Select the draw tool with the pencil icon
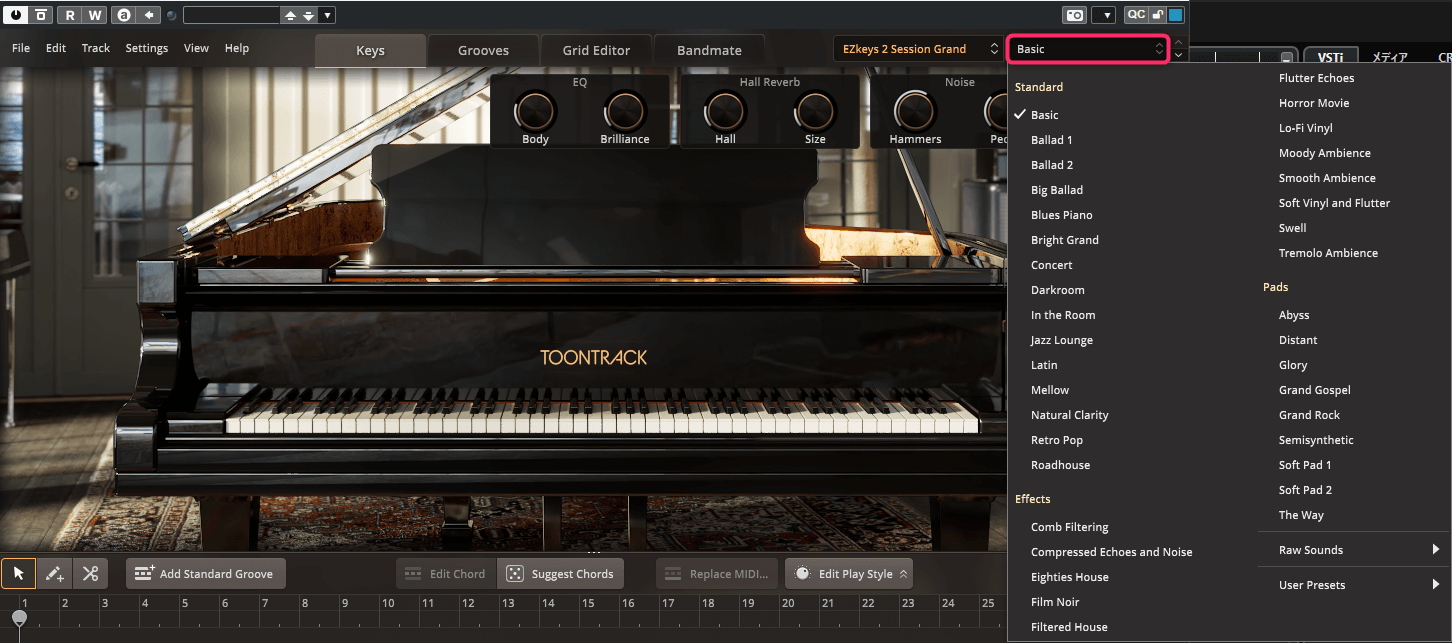Viewport: 1452px width, 643px height. tap(54, 573)
